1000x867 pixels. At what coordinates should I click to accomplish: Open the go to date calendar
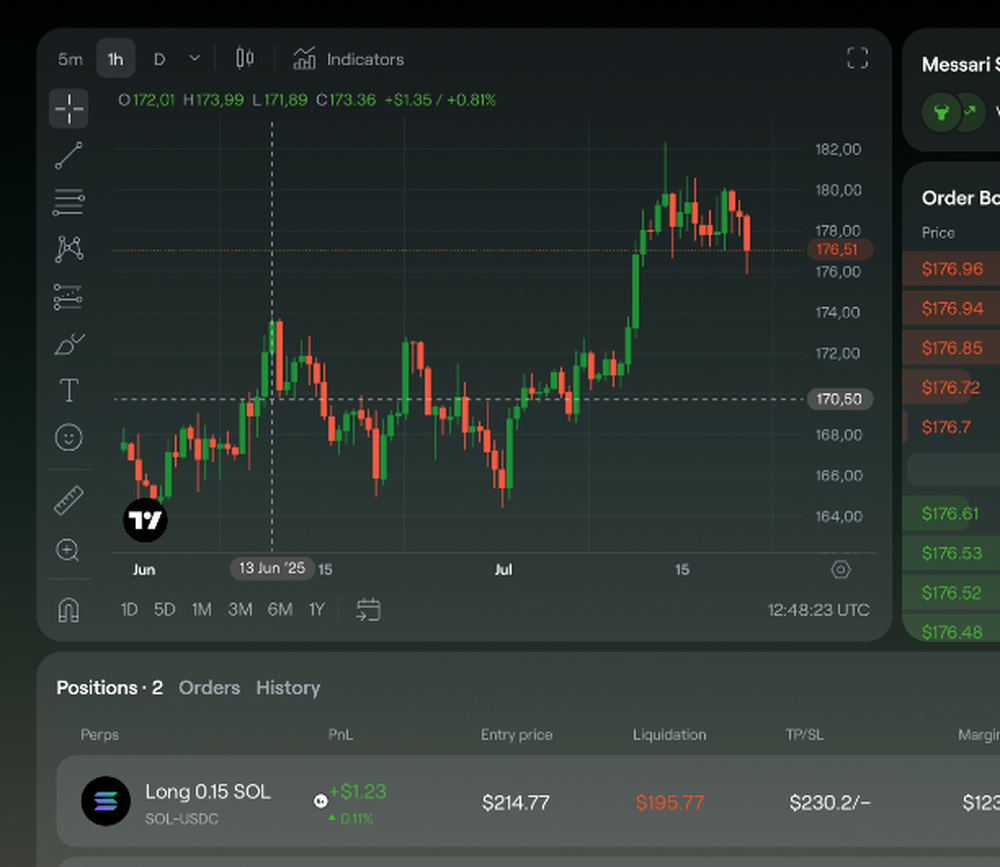[368, 610]
